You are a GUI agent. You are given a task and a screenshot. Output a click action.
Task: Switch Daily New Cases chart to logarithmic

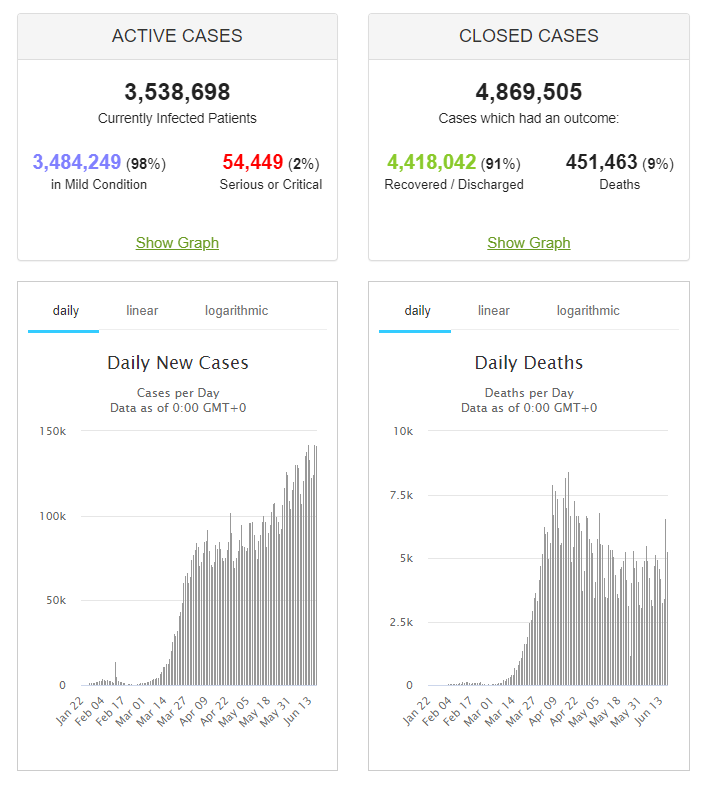coord(236,311)
